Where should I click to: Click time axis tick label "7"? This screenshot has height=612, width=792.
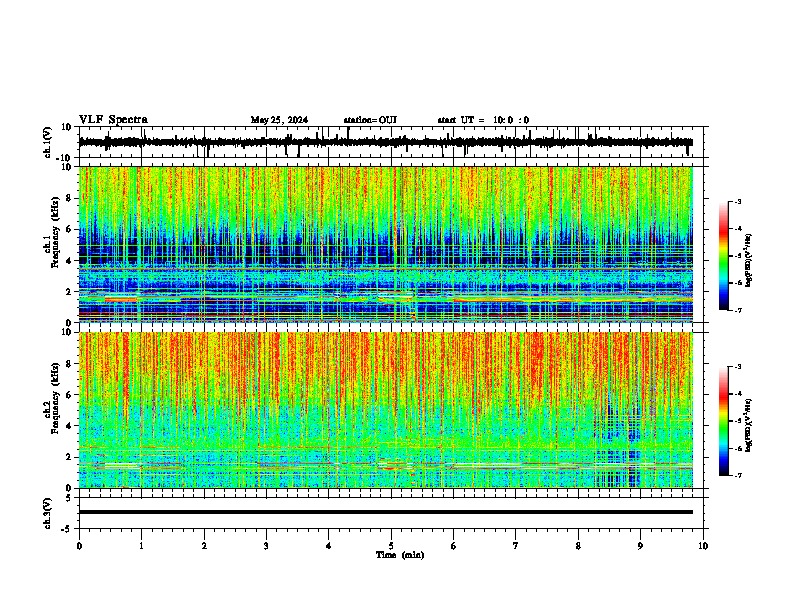[x=516, y=546]
